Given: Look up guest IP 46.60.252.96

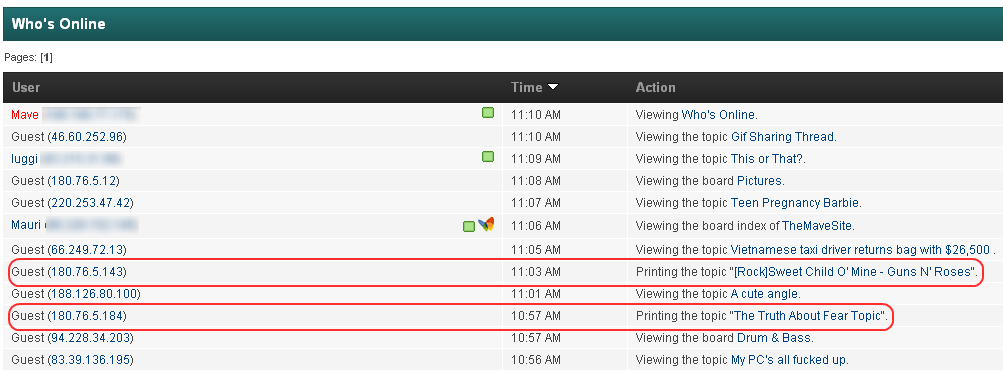Looking at the screenshot, I should (x=87, y=137).
